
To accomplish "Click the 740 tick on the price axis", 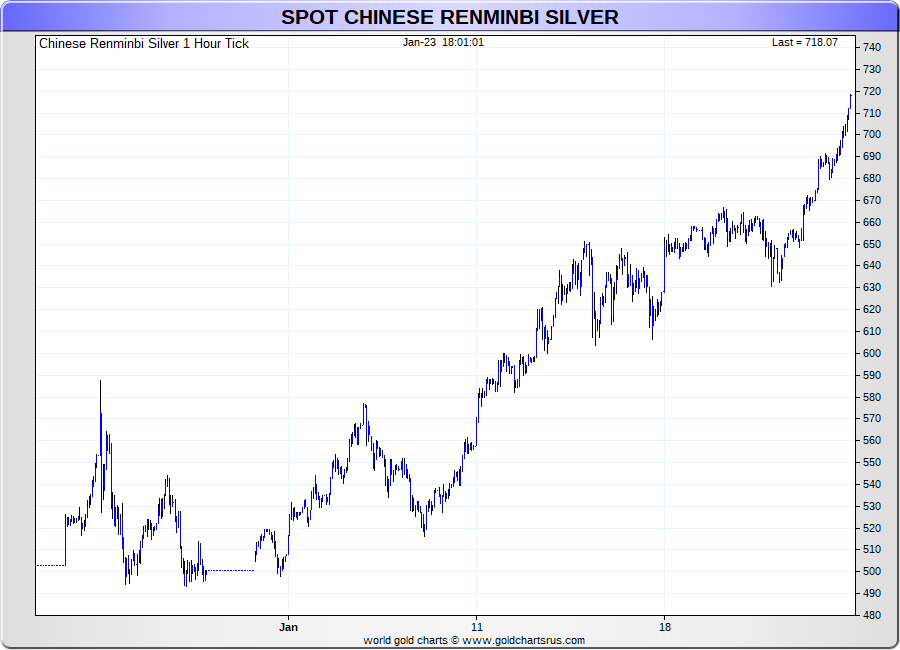I will tap(871, 48).
